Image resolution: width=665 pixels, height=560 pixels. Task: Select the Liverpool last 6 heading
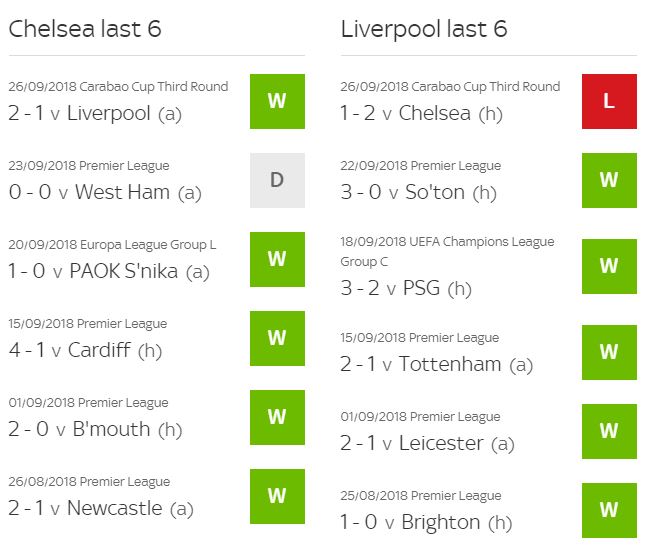pyautogui.click(x=424, y=29)
